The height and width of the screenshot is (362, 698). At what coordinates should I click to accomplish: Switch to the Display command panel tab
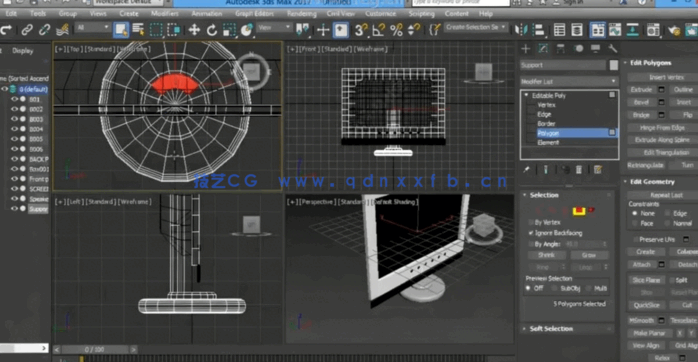point(596,49)
